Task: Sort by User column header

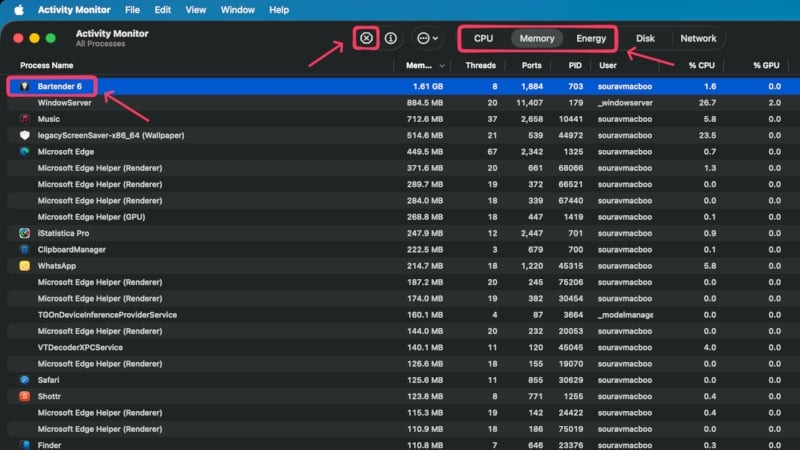Action: pos(607,65)
